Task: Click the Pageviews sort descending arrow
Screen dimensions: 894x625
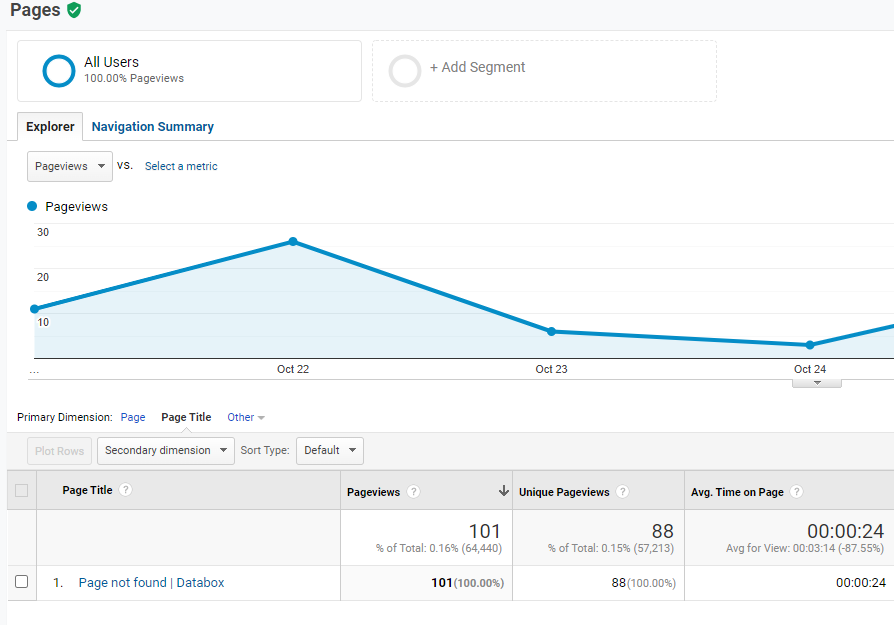Action: 503,491
